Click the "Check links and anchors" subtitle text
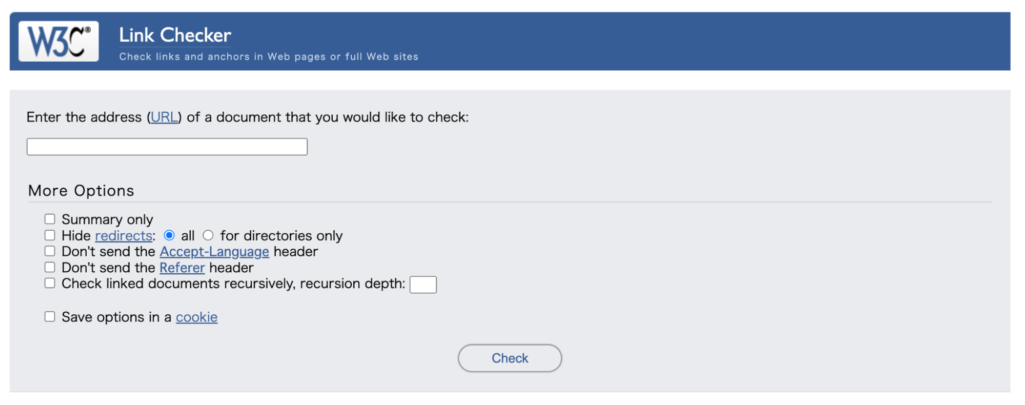1025x405 pixels. point(268,57)
